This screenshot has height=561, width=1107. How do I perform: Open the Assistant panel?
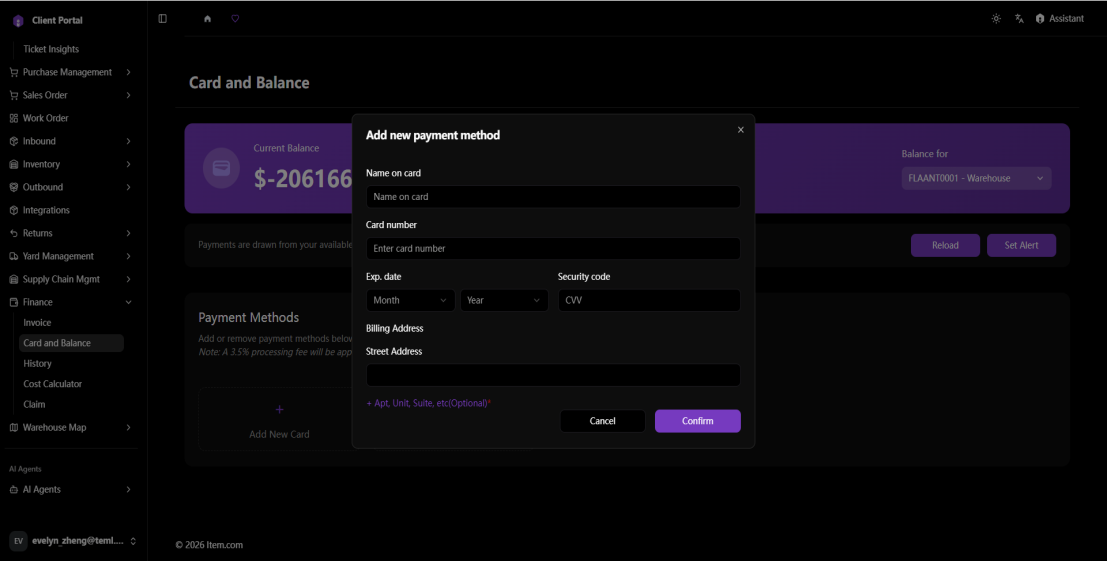pos(1060,19)
